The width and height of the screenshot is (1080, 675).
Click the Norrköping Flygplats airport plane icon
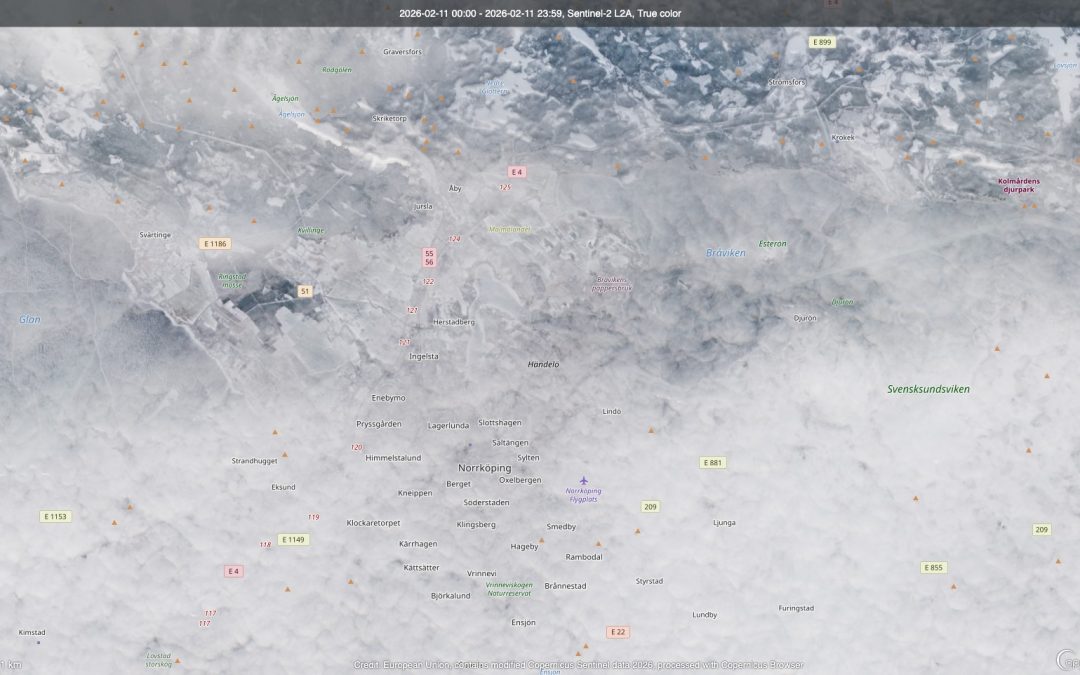[x=584, y=480]
